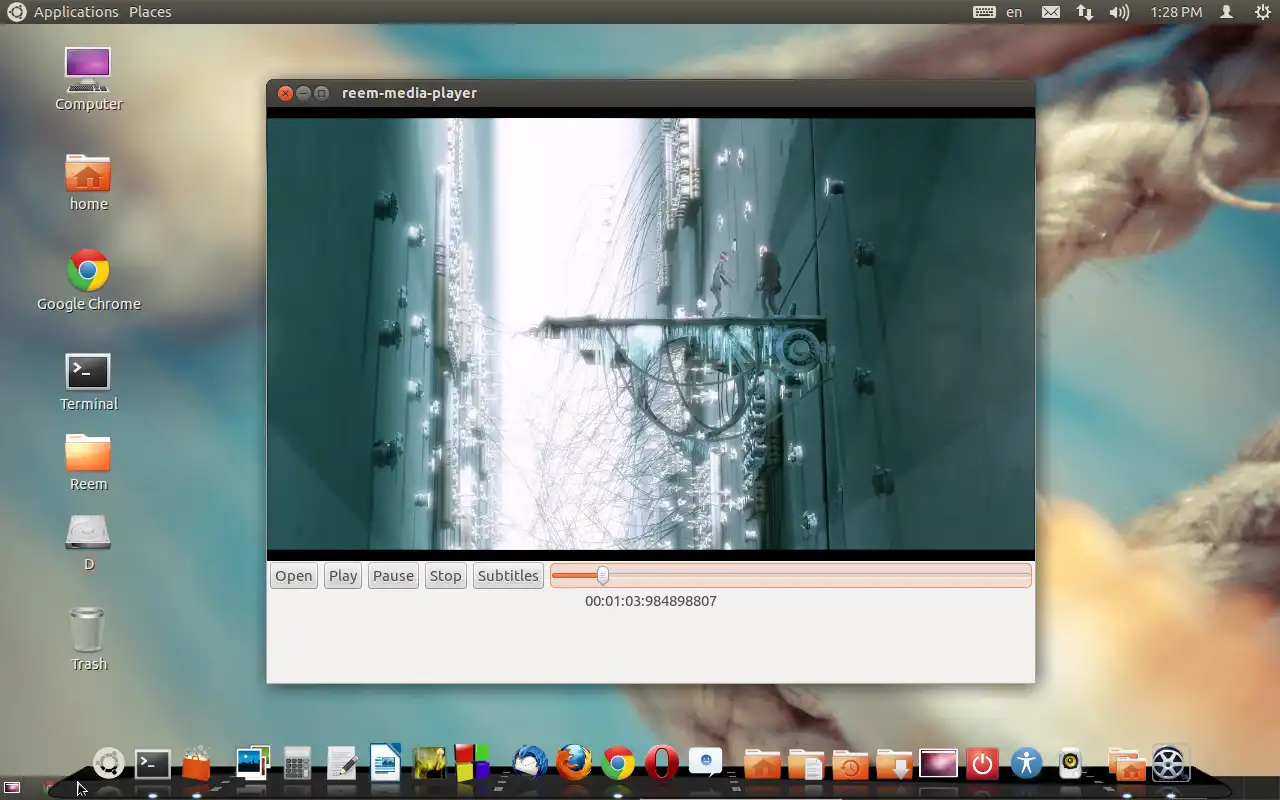Click the seek slider handle
Image resolution: width=1280 pixels, height=800 pixels.
point(602,575)
